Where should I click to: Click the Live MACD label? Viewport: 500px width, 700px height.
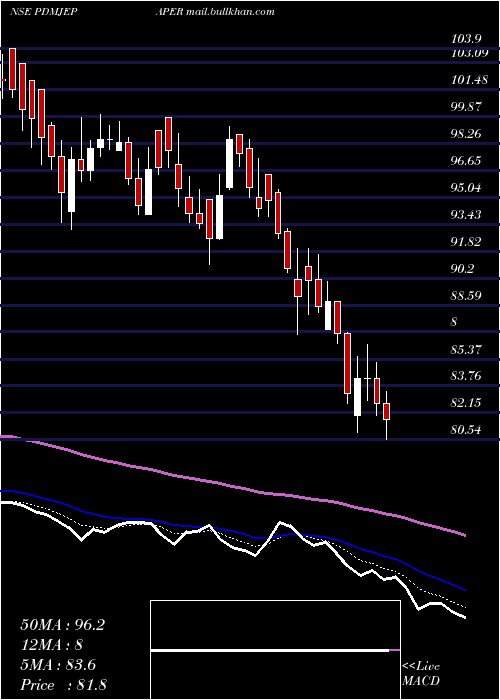(x=421, y=673)
